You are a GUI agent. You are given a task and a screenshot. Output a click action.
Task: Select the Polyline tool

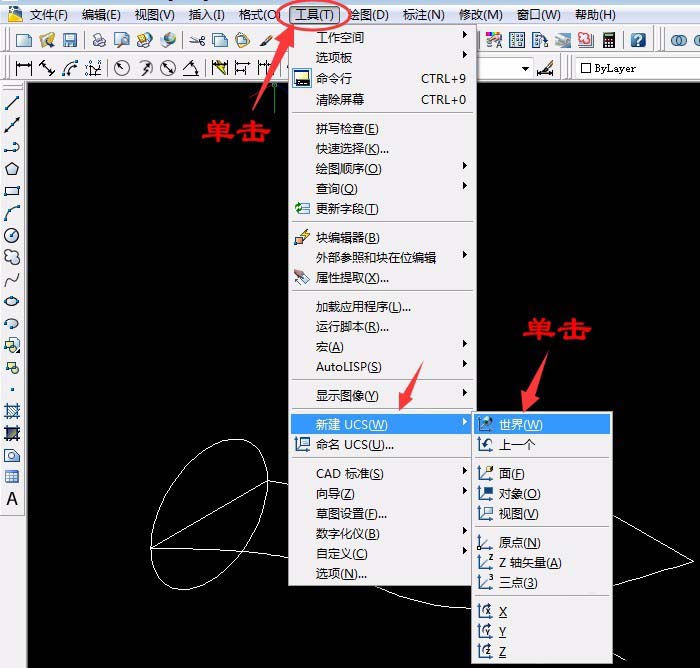pos(12,147)
